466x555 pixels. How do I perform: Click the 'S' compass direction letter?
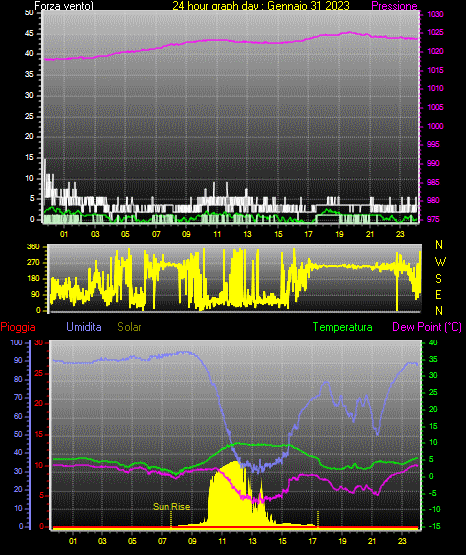[x=438, y=279]
